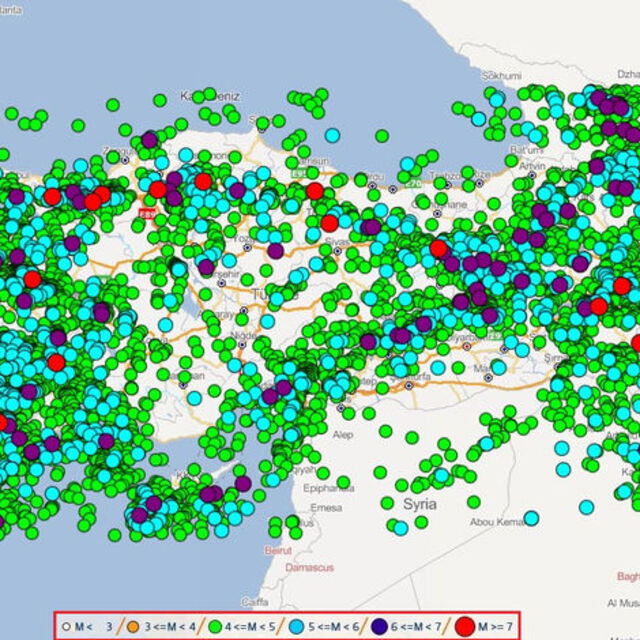Select the dark blue 6<=M<7 legend circle
This screenshot has width=640, height=640.
click(380, 627)
